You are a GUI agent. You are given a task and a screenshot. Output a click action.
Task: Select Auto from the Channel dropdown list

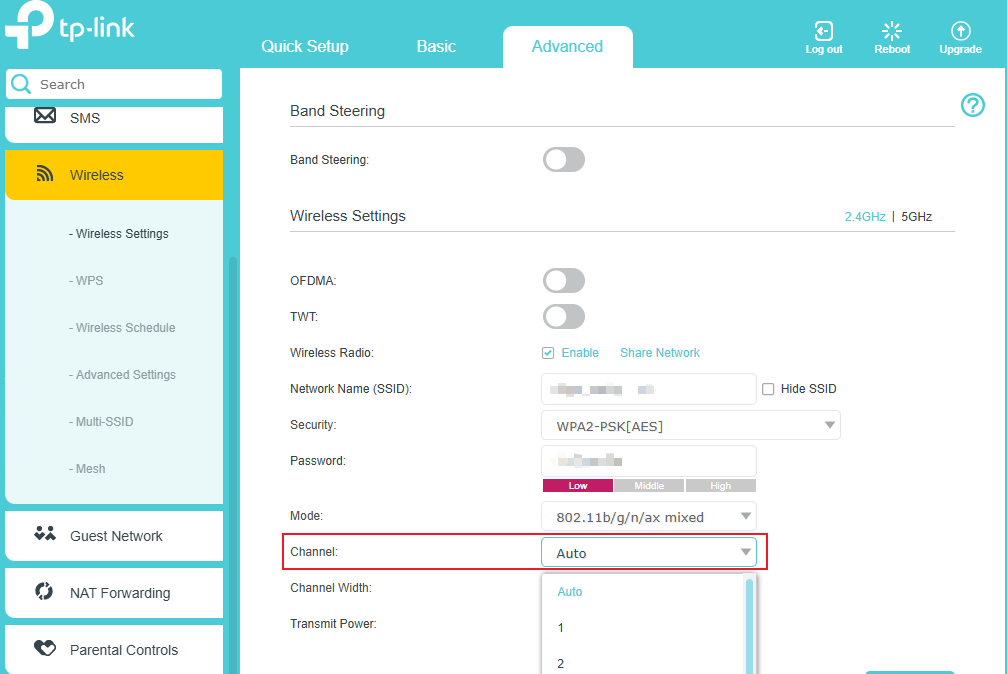569,591
